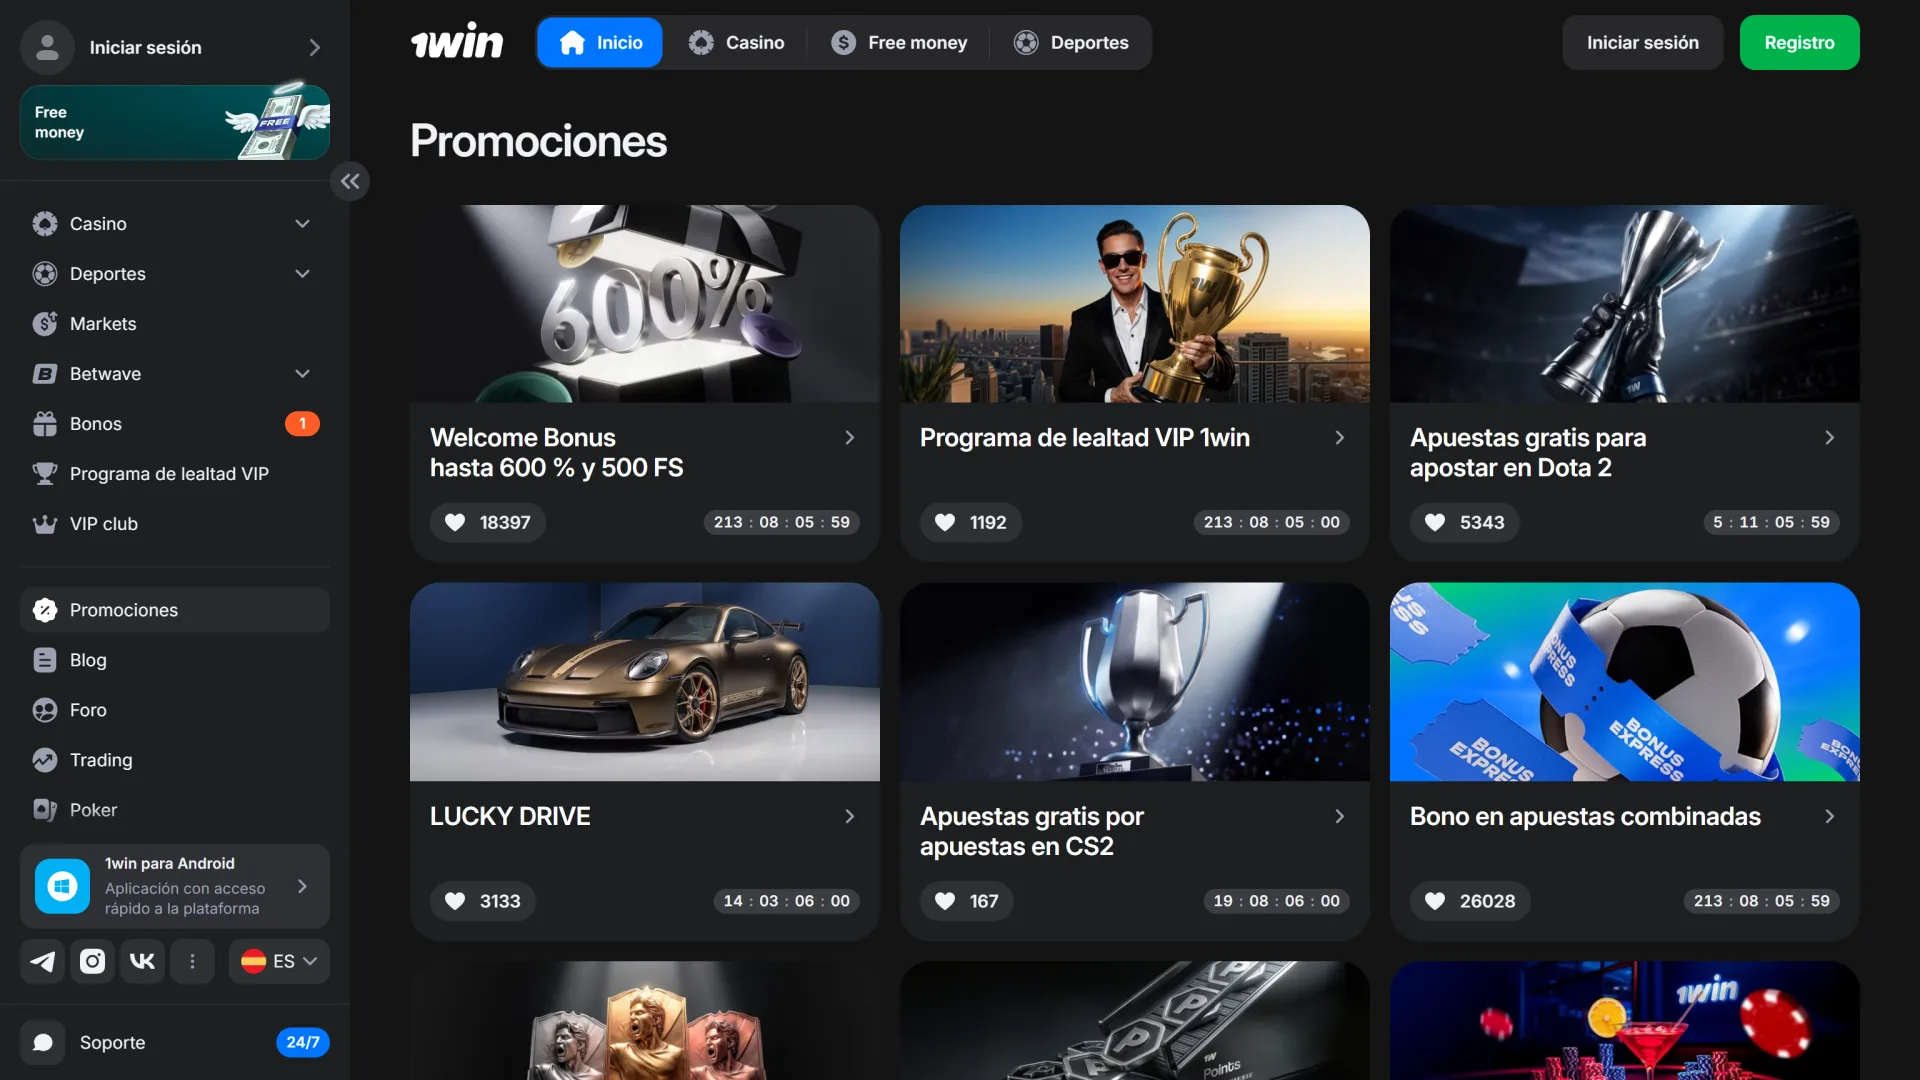
Task: Click the green Registro button
Action: coord(1799,42)
